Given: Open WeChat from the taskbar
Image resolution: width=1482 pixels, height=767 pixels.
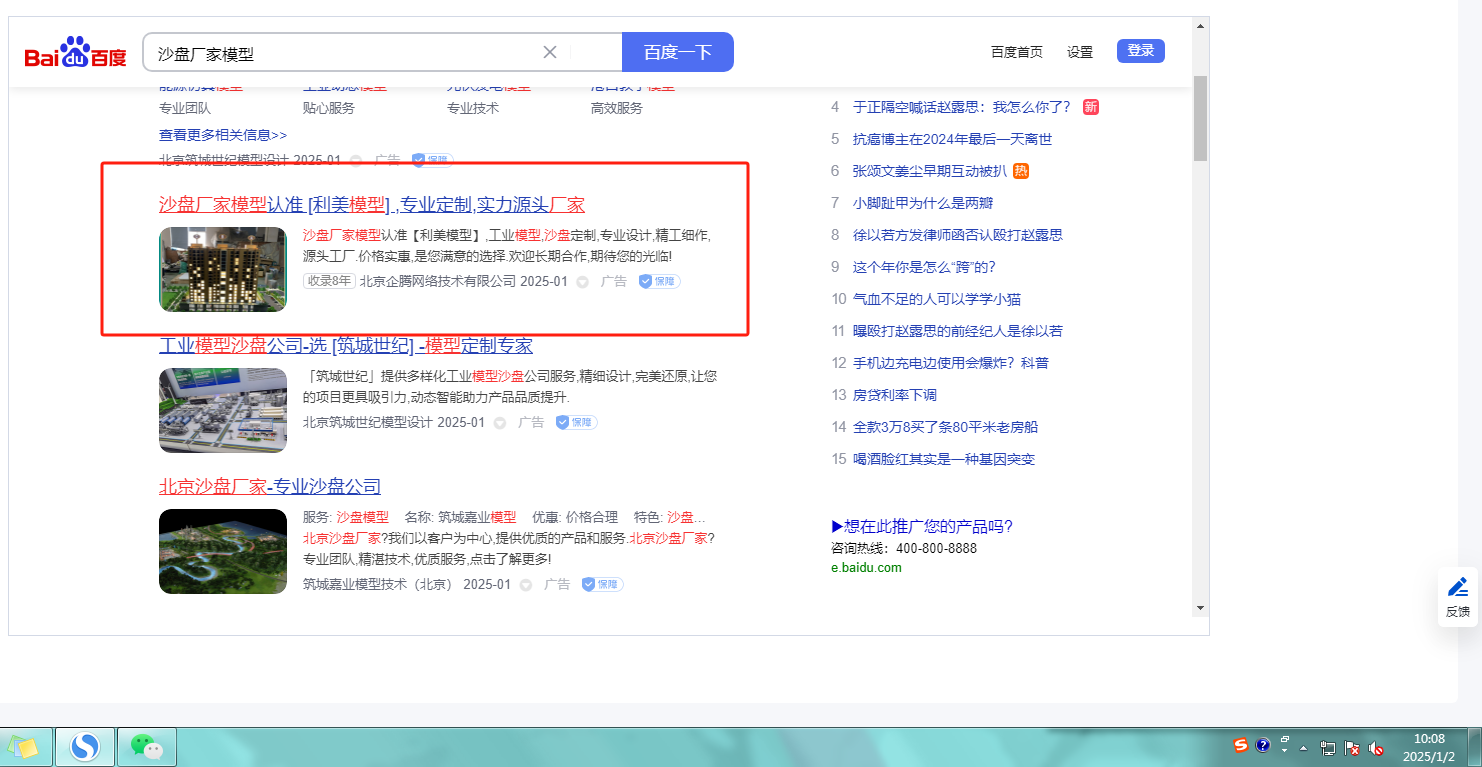Looking at the screenshot, I should [x=147, y=746].
